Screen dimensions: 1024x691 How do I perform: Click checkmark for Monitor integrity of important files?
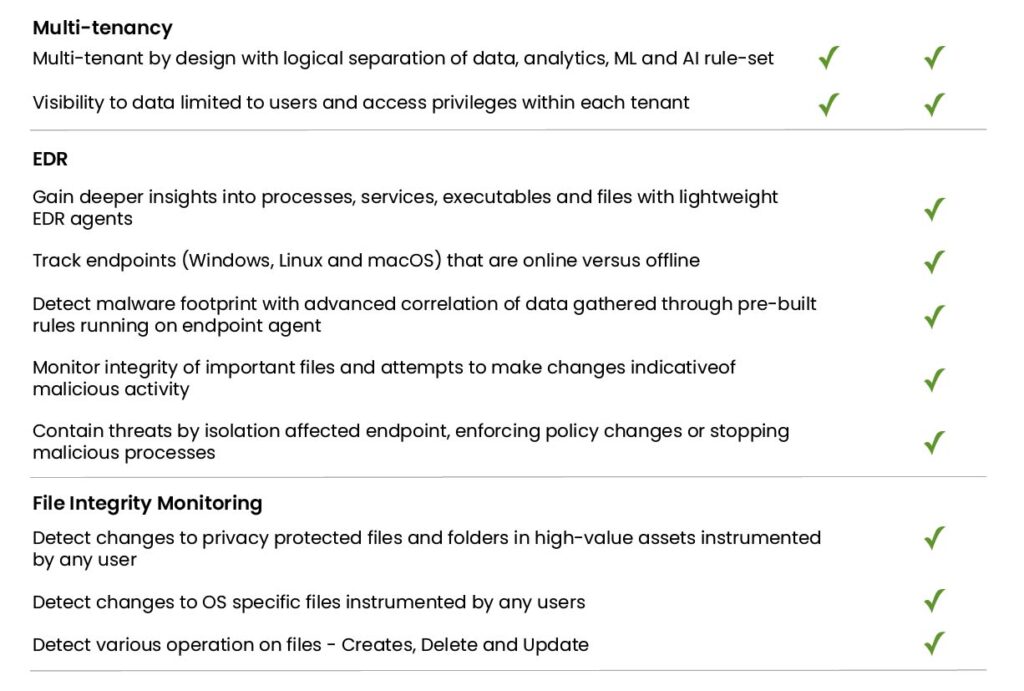[935, 379]
